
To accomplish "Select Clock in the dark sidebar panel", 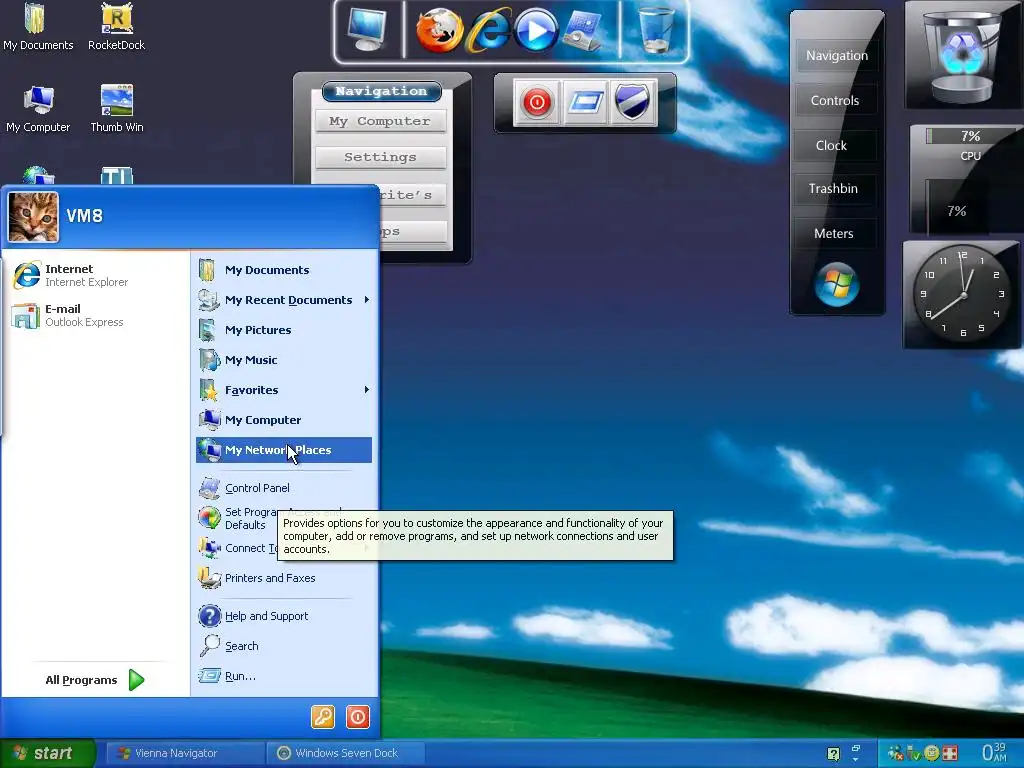I will coord(831,145).
